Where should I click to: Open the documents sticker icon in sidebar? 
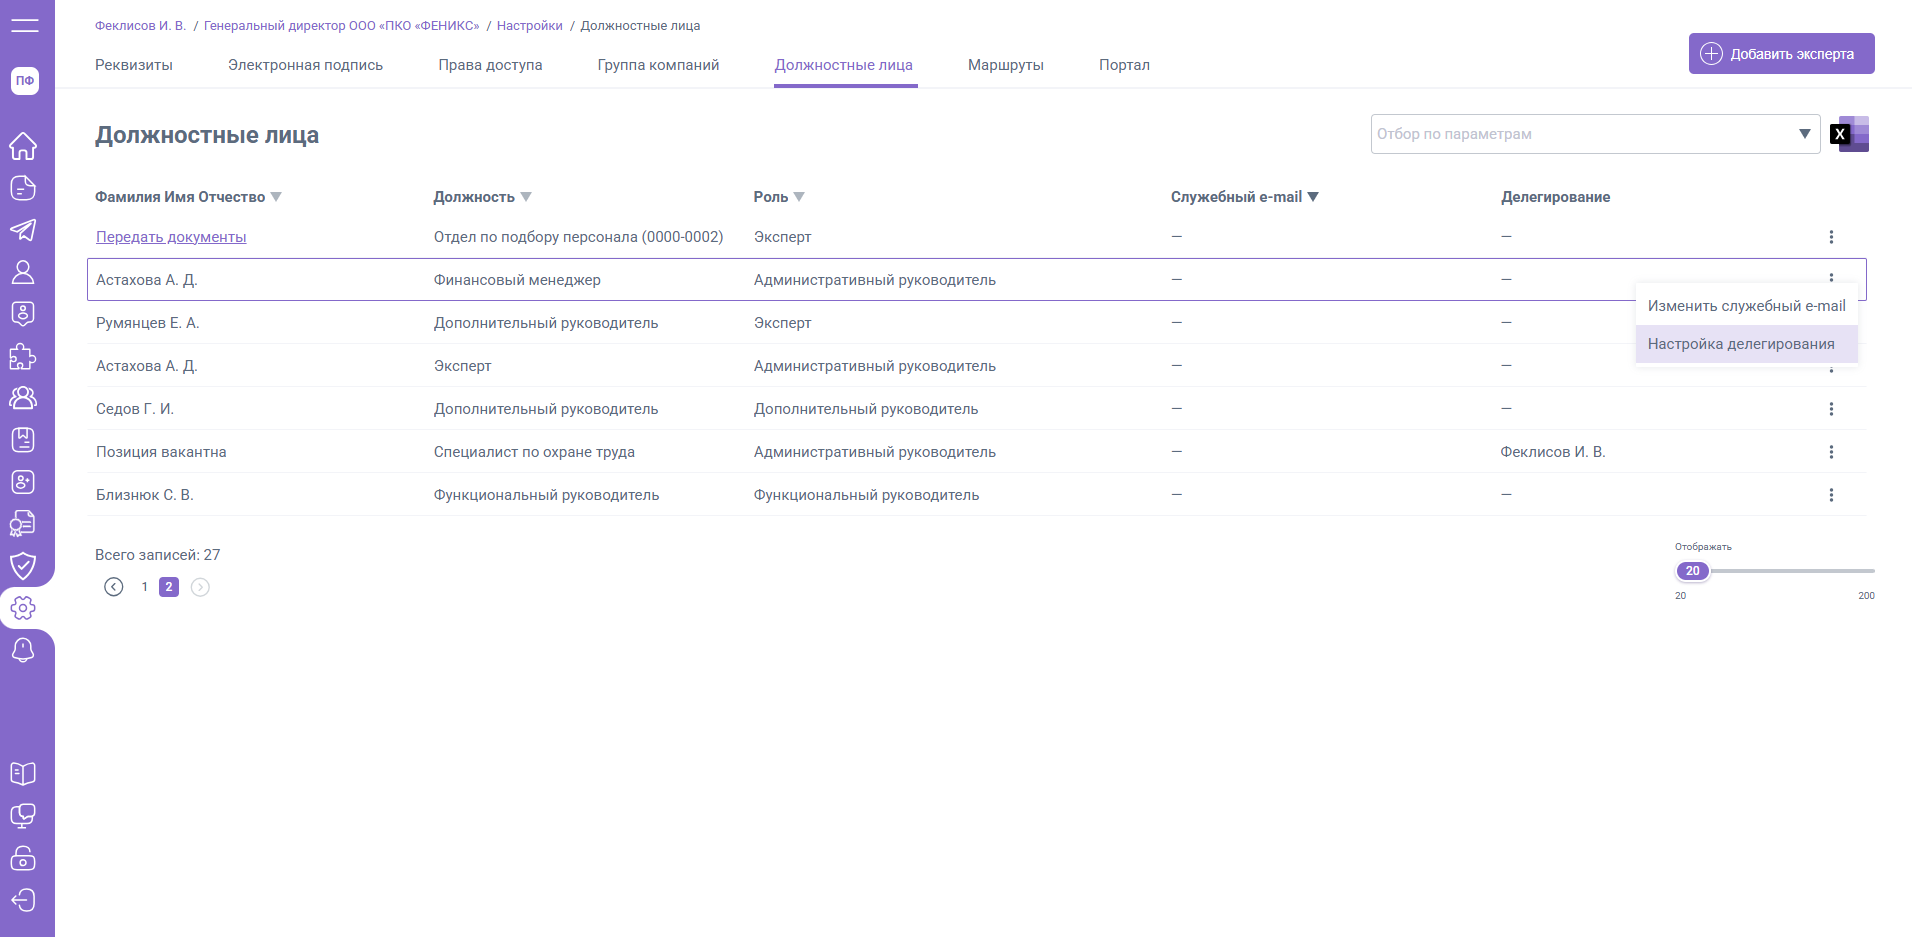click(x=23, y=188)
